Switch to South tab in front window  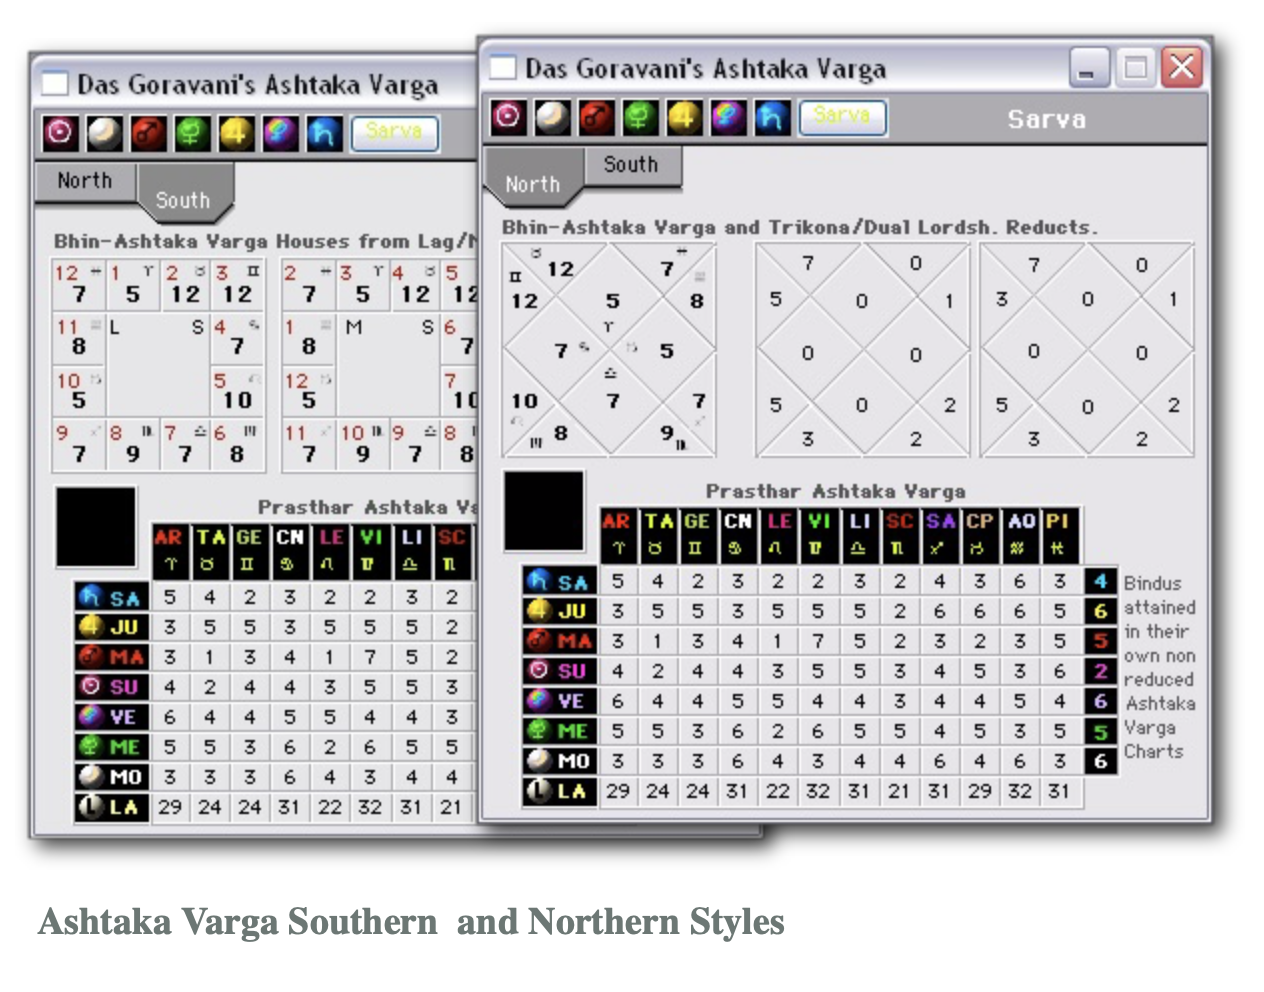click(x=631, y=165)
